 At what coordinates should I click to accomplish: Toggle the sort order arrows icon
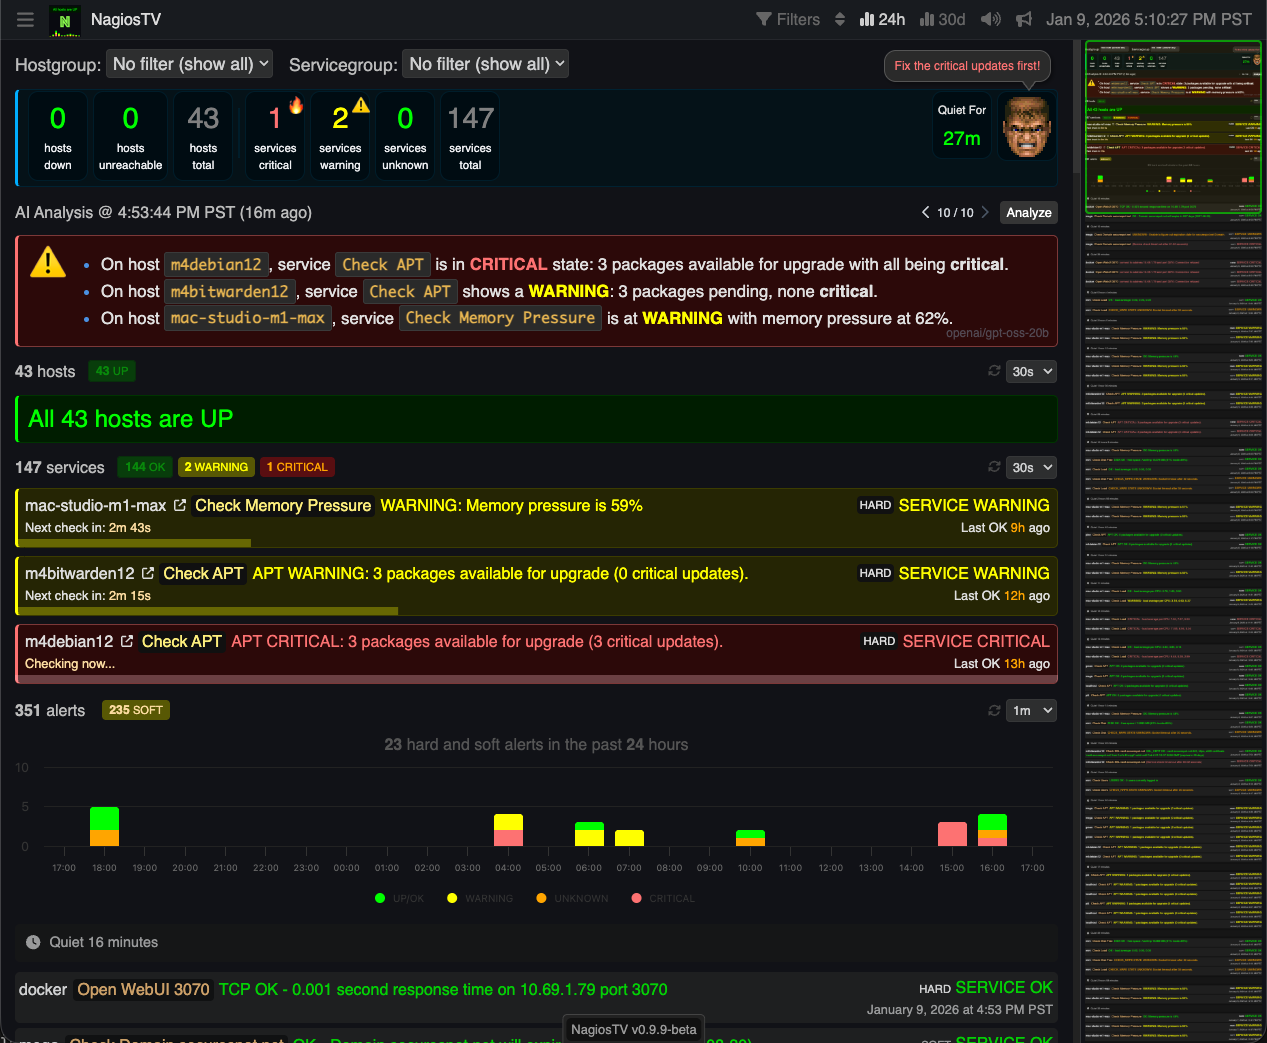tap(840, 20)
